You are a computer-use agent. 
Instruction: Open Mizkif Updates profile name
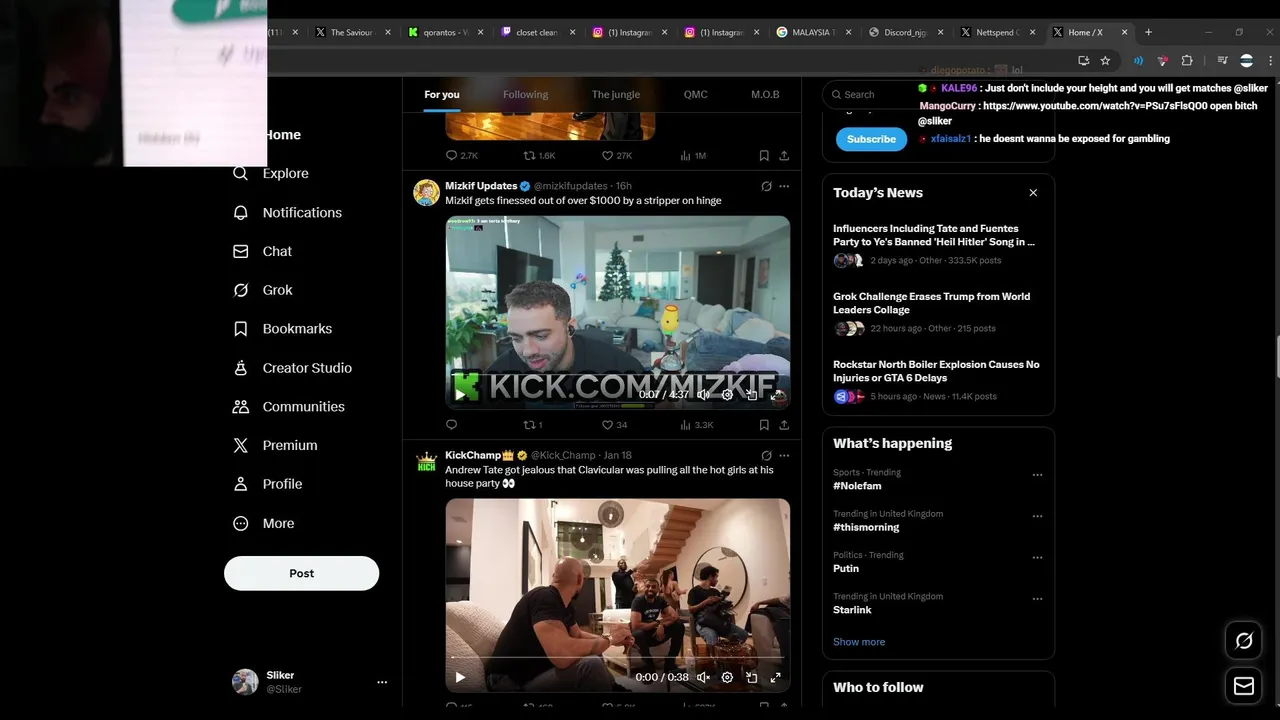pos(481,186)
